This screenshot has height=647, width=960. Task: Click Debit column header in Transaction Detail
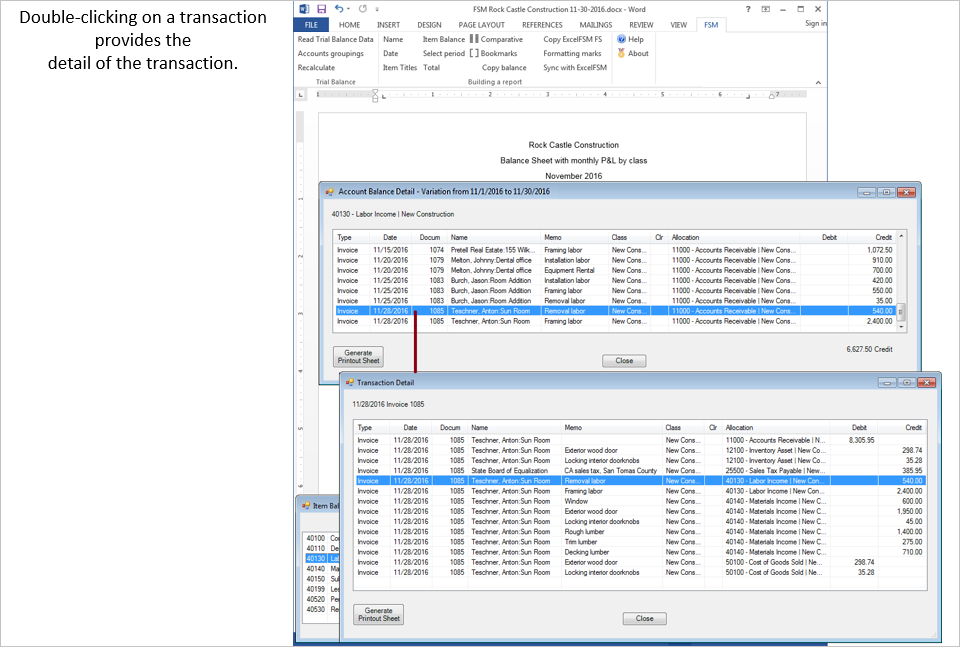click(853, 427)
